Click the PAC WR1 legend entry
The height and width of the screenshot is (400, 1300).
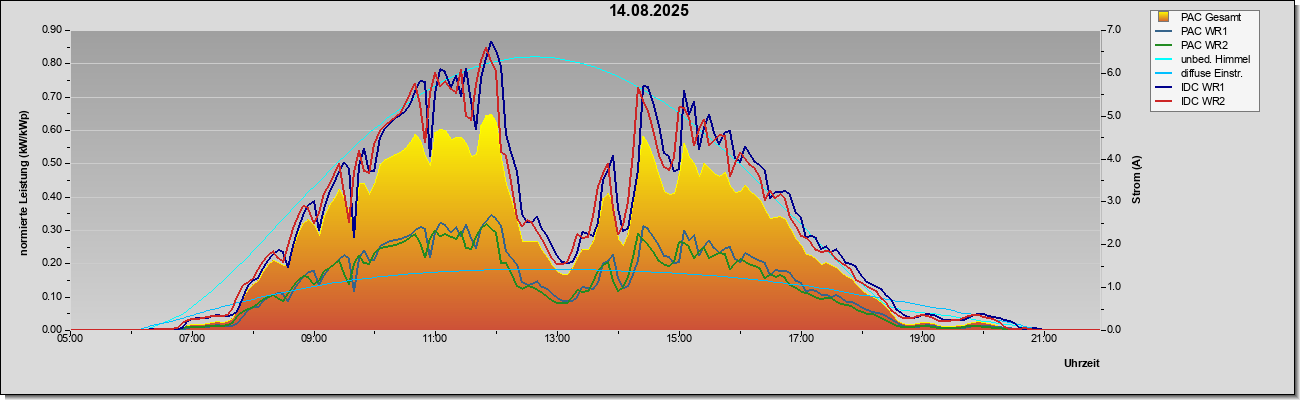click(x=1192, y=31)
